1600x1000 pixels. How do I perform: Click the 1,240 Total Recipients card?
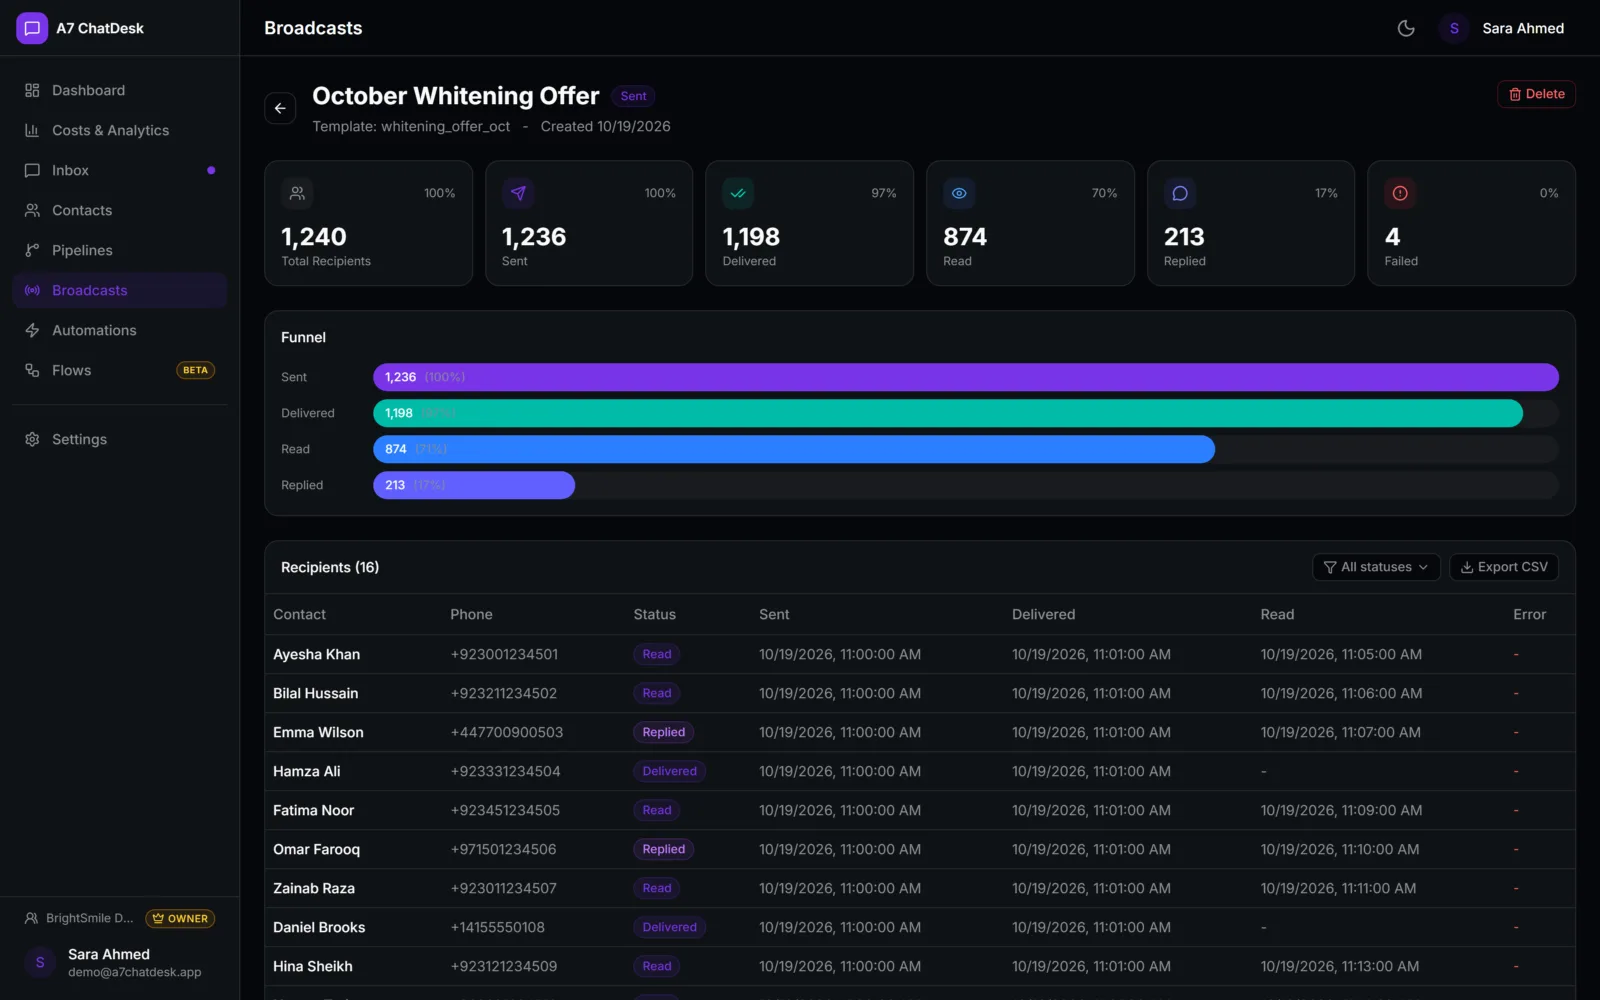[x=368, y=223]
